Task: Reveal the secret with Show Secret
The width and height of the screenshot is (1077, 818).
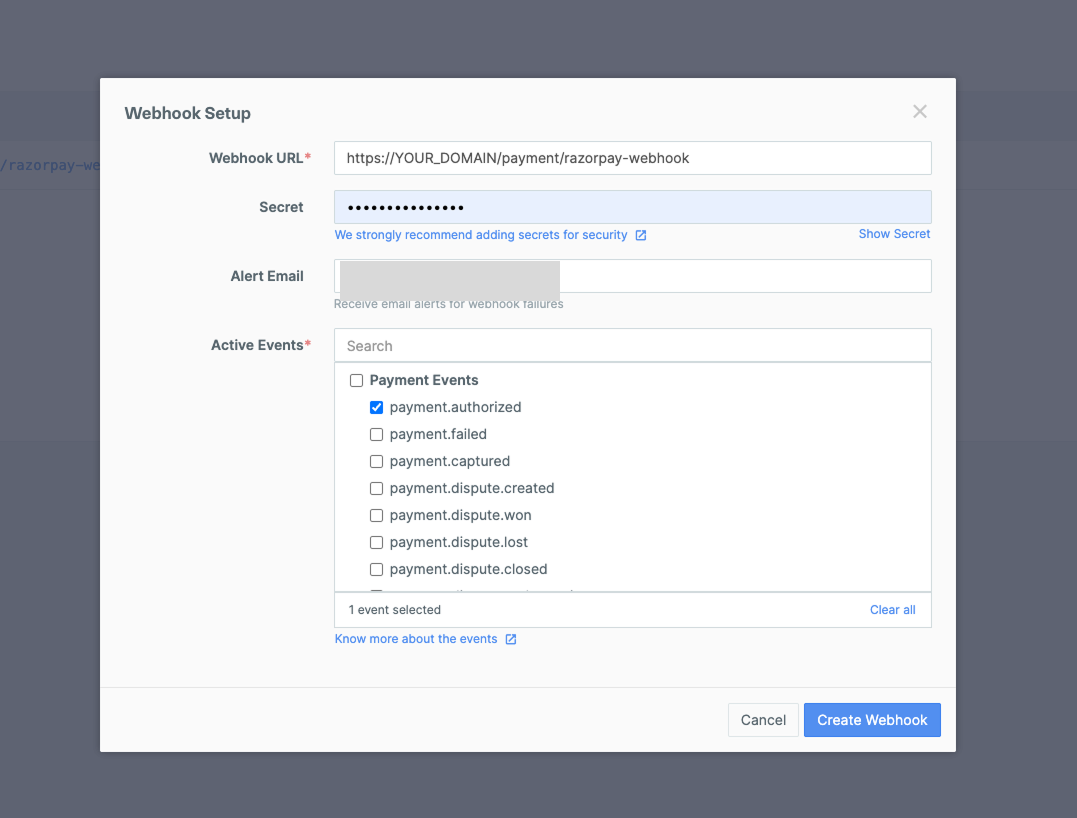Action: pyautogui.click(x=894, y=234)
